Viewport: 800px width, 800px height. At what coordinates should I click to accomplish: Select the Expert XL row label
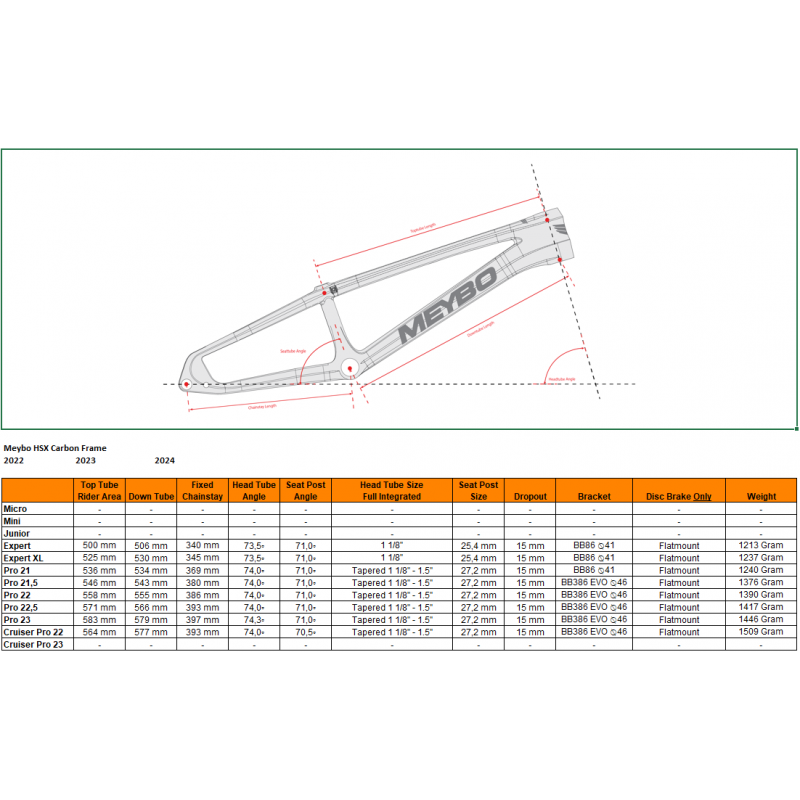coord(27,557)
